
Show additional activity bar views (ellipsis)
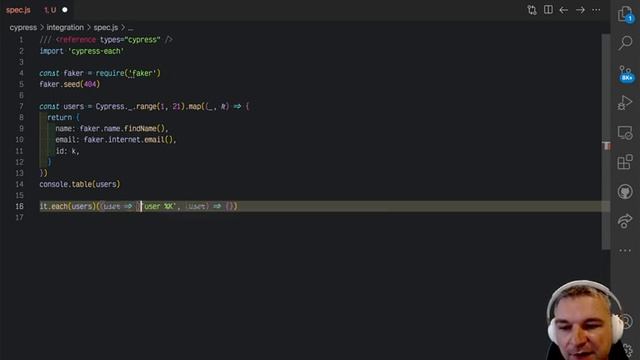click(625, 250)
